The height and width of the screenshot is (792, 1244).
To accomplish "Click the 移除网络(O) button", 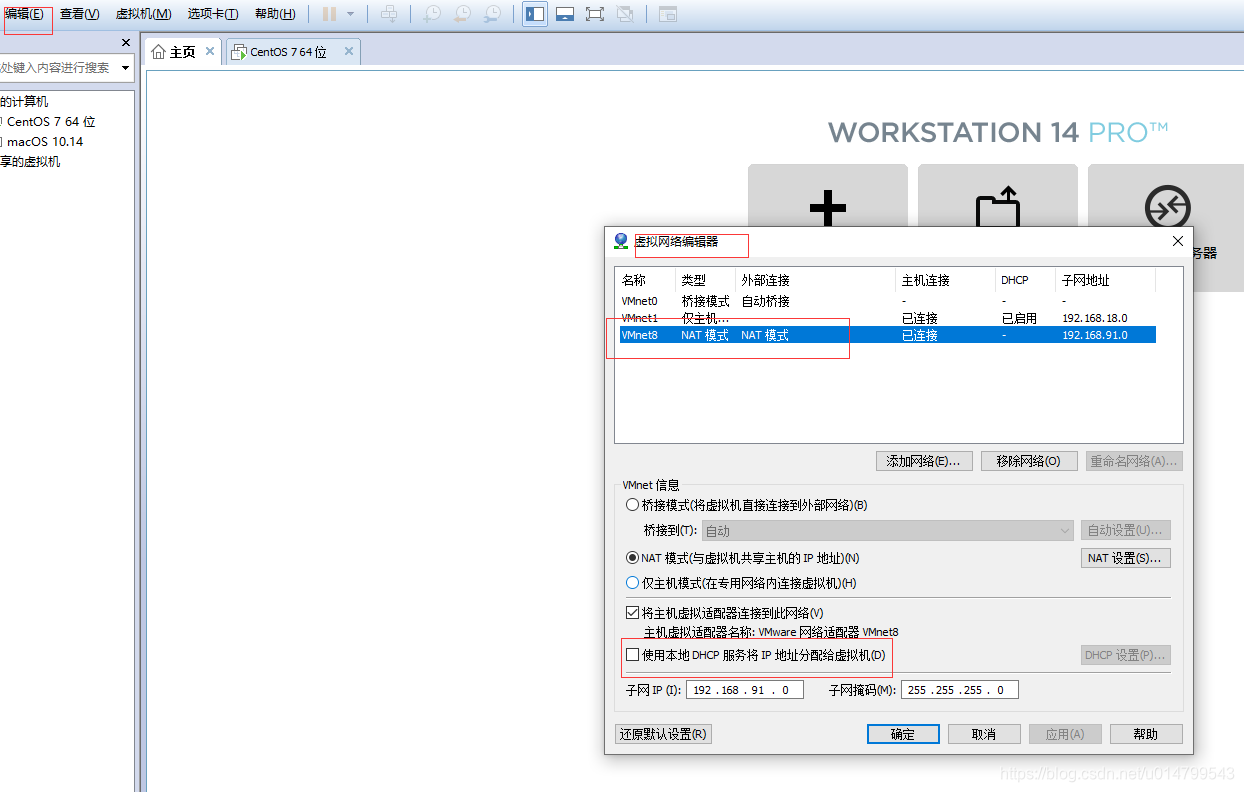I will click(x=1029, y=461).
